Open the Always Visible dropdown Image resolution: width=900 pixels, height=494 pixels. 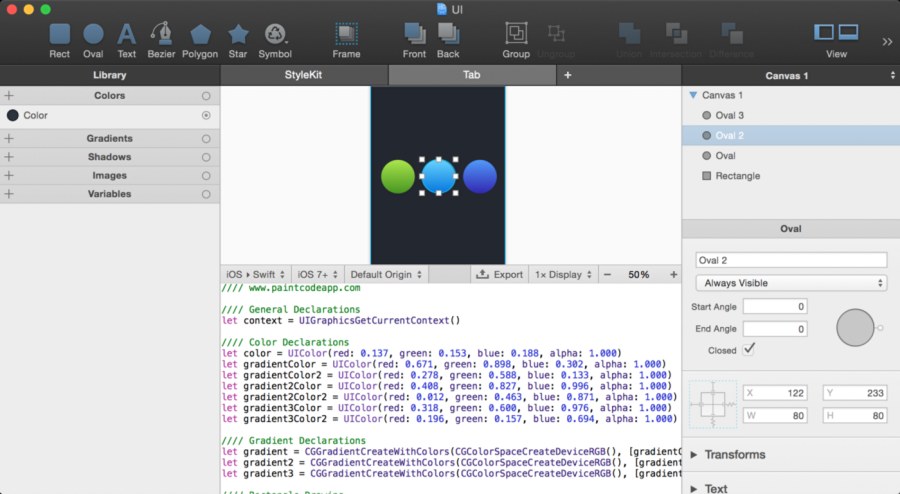coord(791,283)
